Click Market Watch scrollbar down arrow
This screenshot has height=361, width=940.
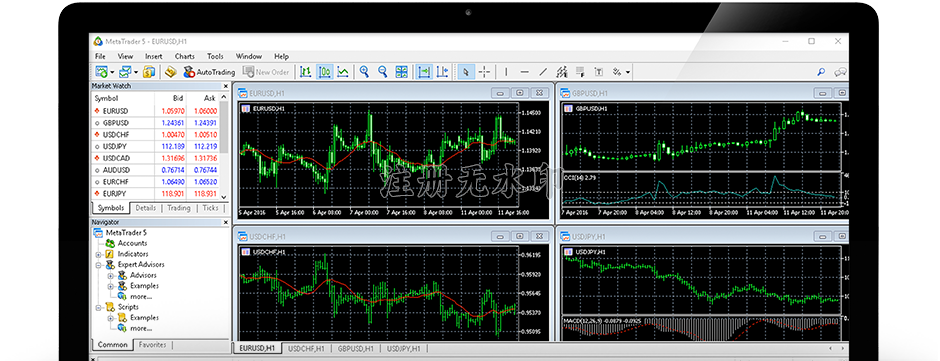[224, 197]
